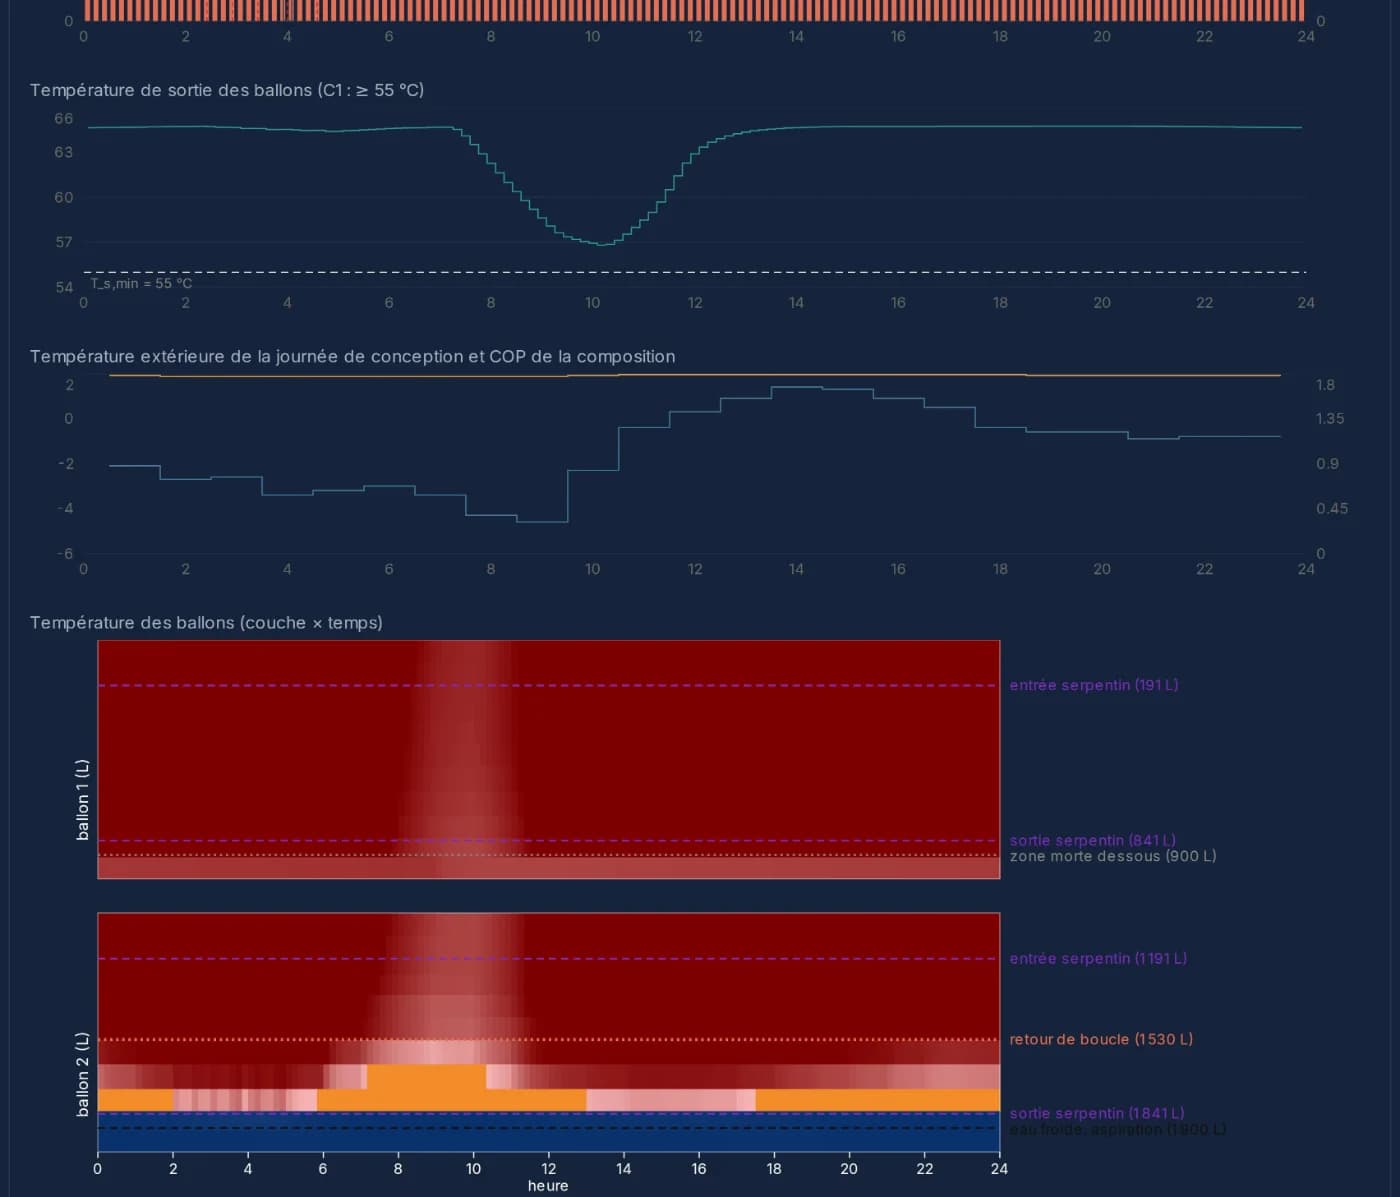Click the 'heure' x-axis label

548,1186
